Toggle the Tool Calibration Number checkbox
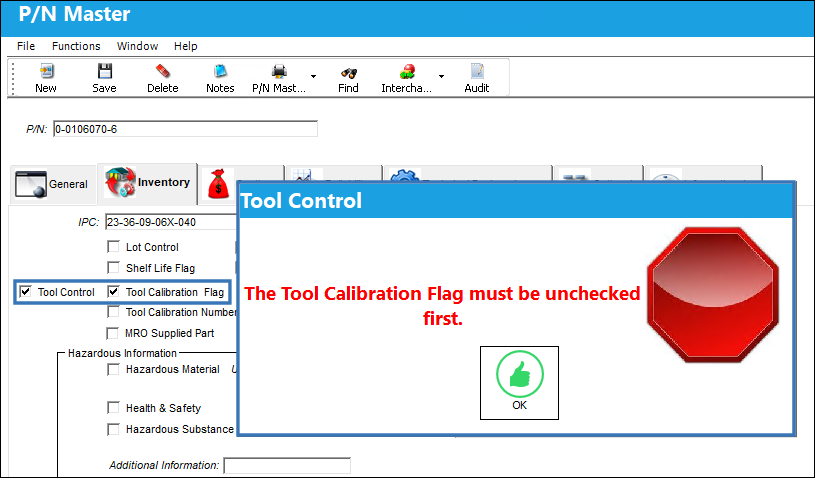Screen dimensions: 815x478 (x=113, y=312)
